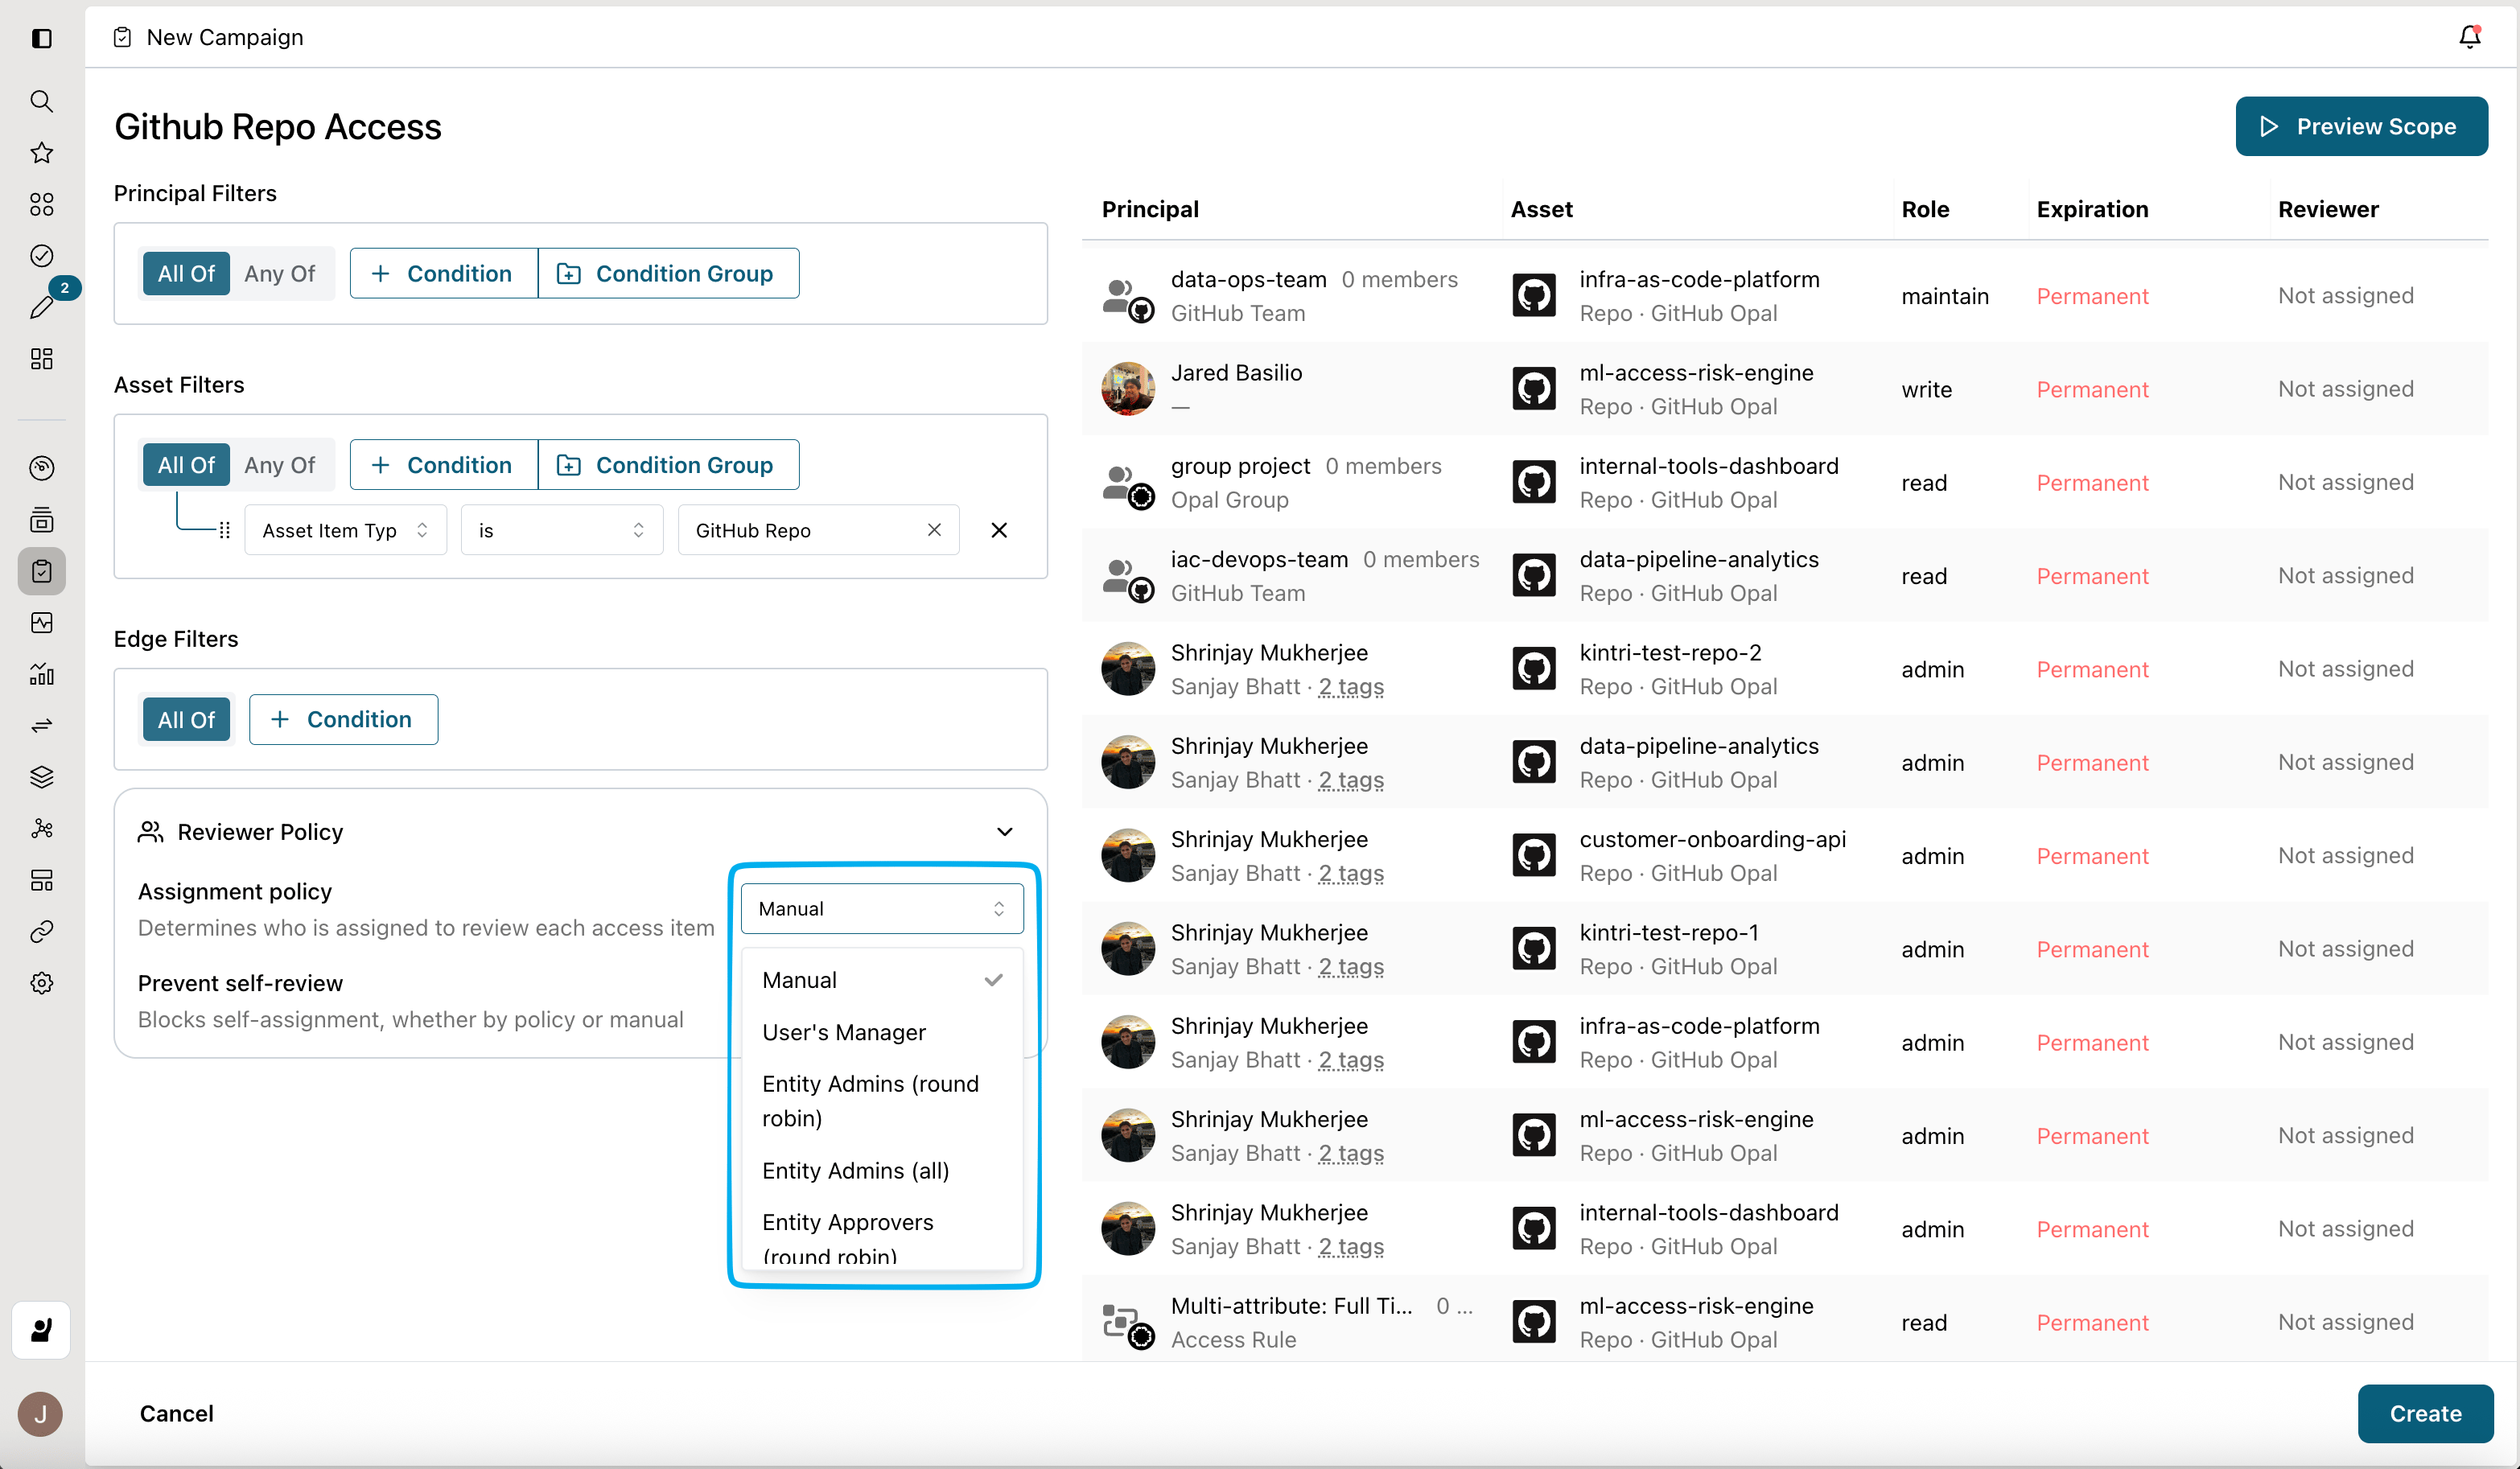Select All Of in Asset Filters
Image resolution: width=2520 pixels, height=1469 pixels.
coord(186,465)
